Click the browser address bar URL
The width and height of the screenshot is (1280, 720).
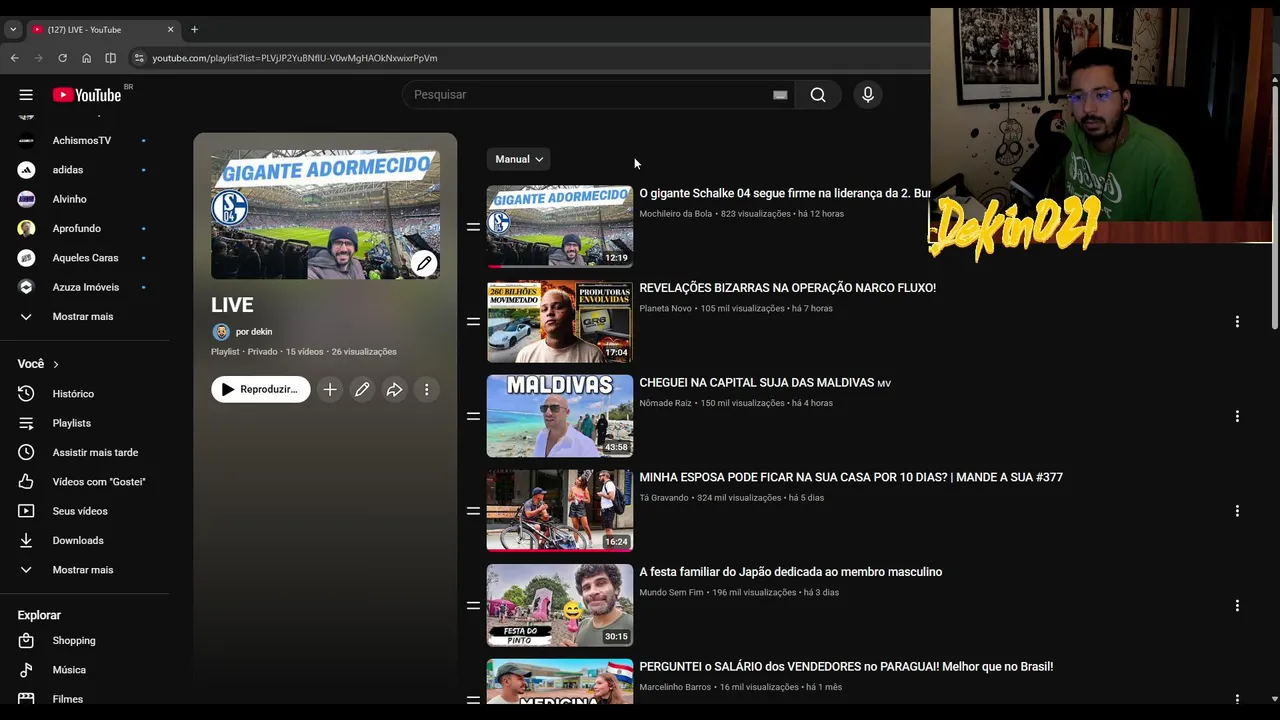pos(295,58)
